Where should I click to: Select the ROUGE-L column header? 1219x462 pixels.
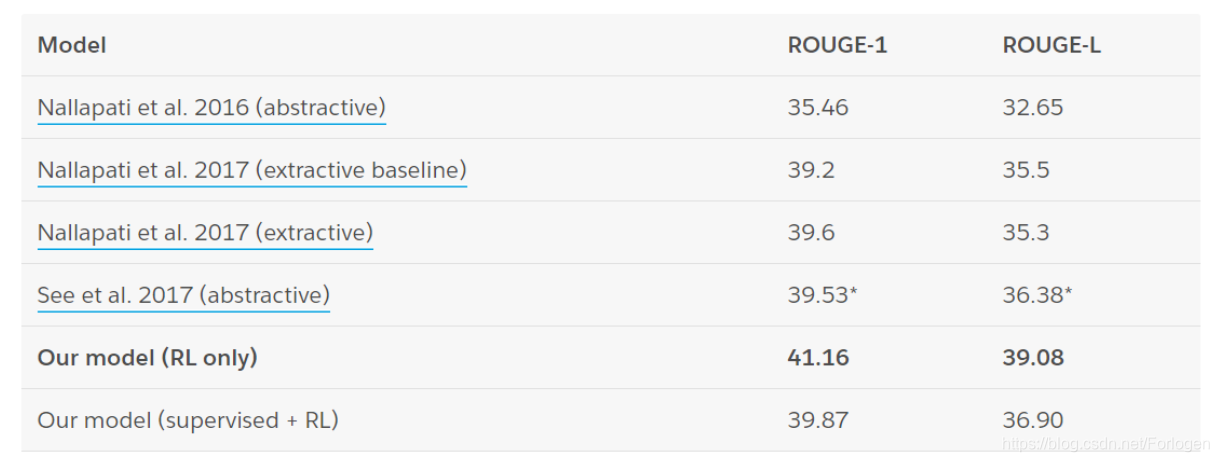click(1052, 45)
